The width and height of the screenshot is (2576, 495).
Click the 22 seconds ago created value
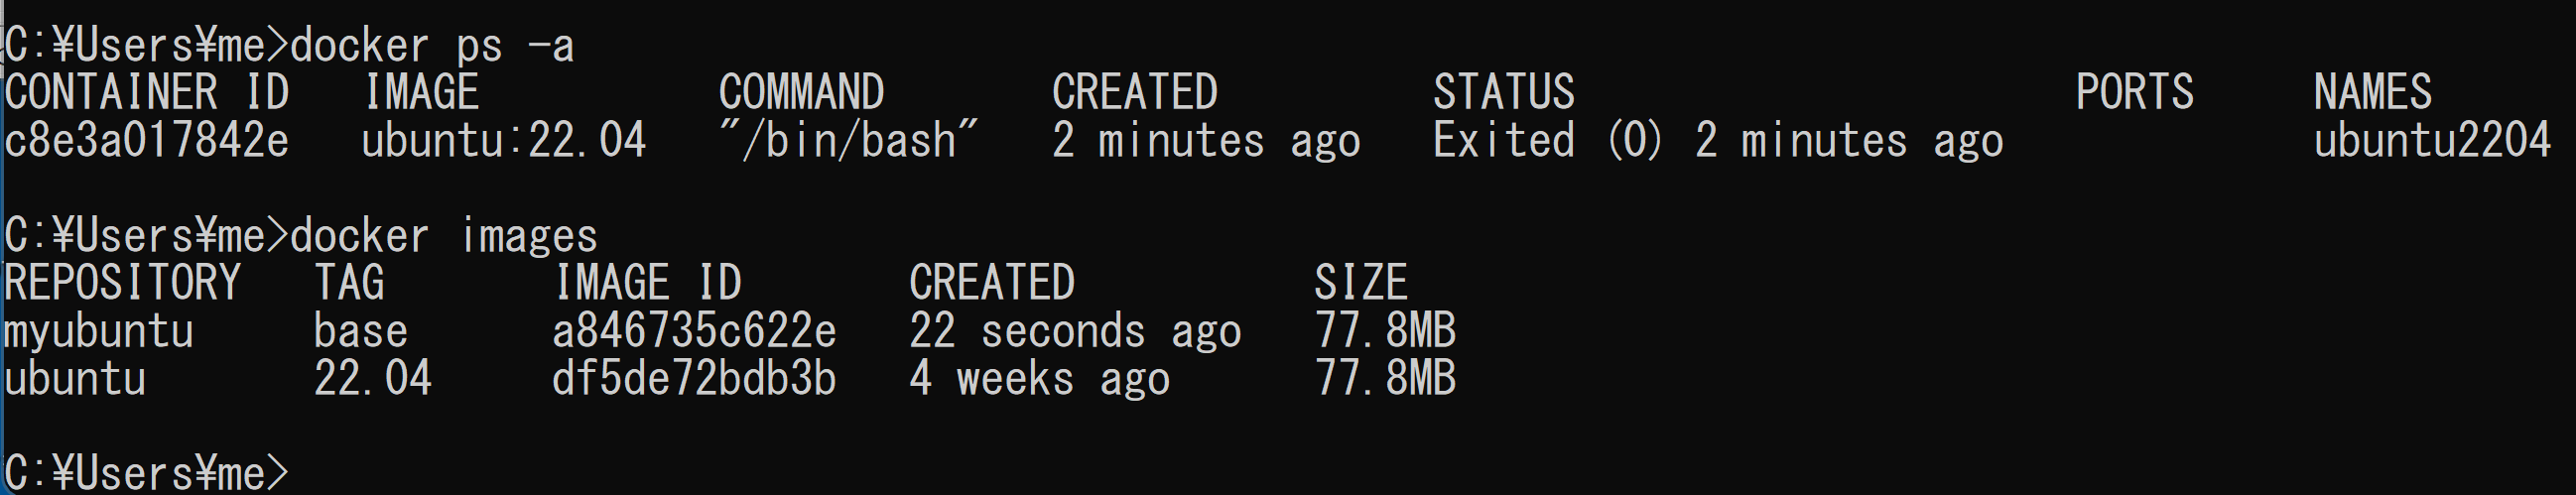(1075, 331)
